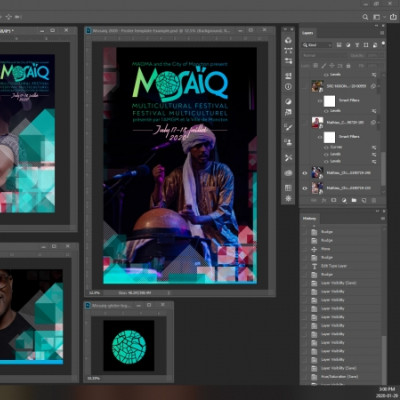Set history brush source for Edit Type Layer
This screenshot has height=400, width=400.
(x=305, y=266)
